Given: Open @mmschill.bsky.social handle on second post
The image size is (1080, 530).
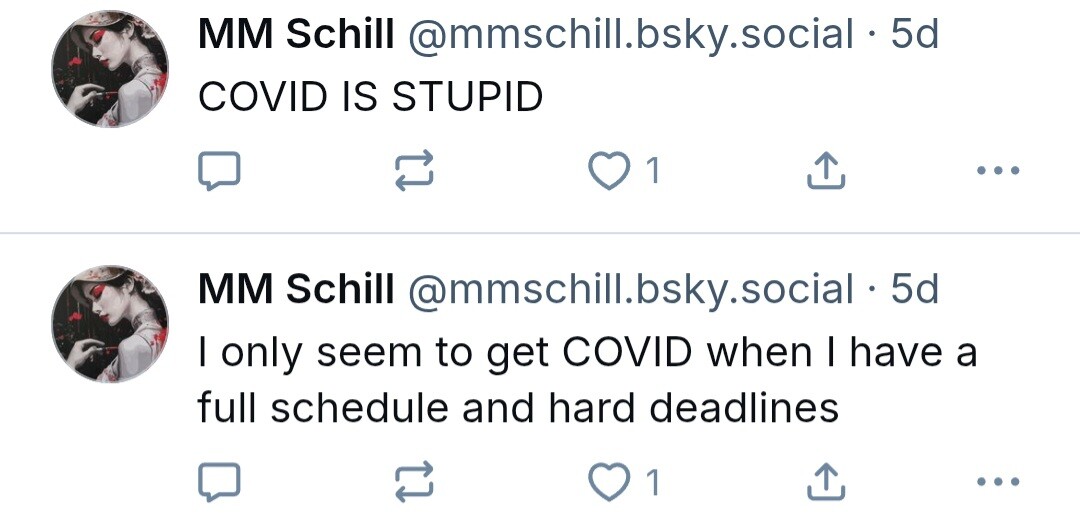Looking at the screenshot, I should (631, 289).
